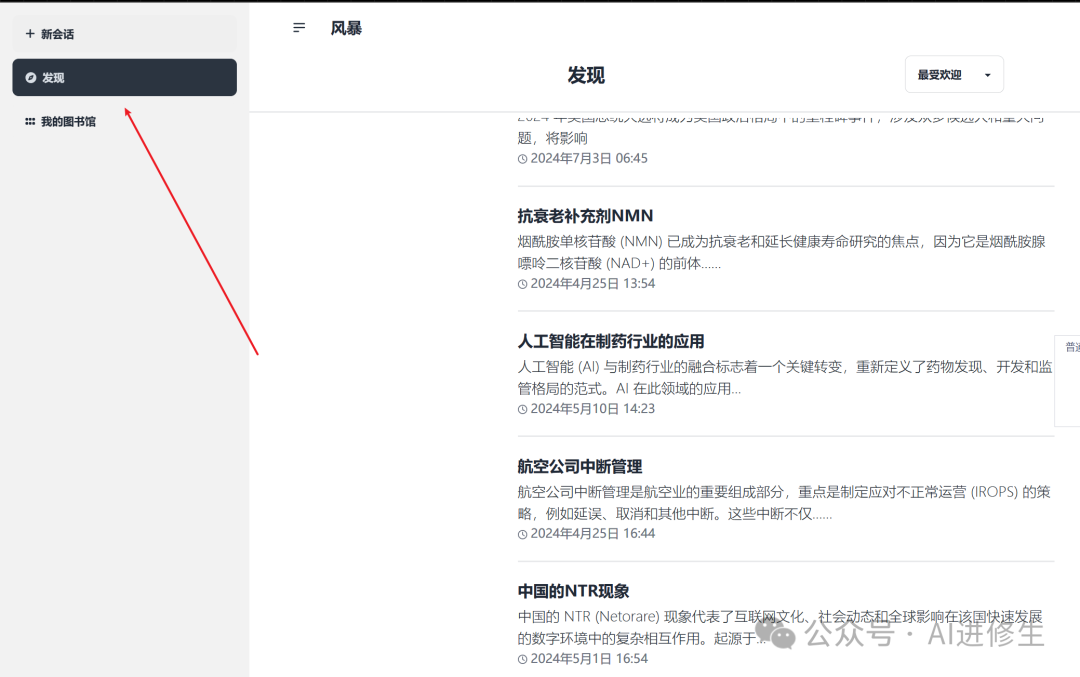Click the grid icon beside 我的图书馆
Image resolution: width=1080 pixels, height=677 pixels.
click(x=30, y=121)
